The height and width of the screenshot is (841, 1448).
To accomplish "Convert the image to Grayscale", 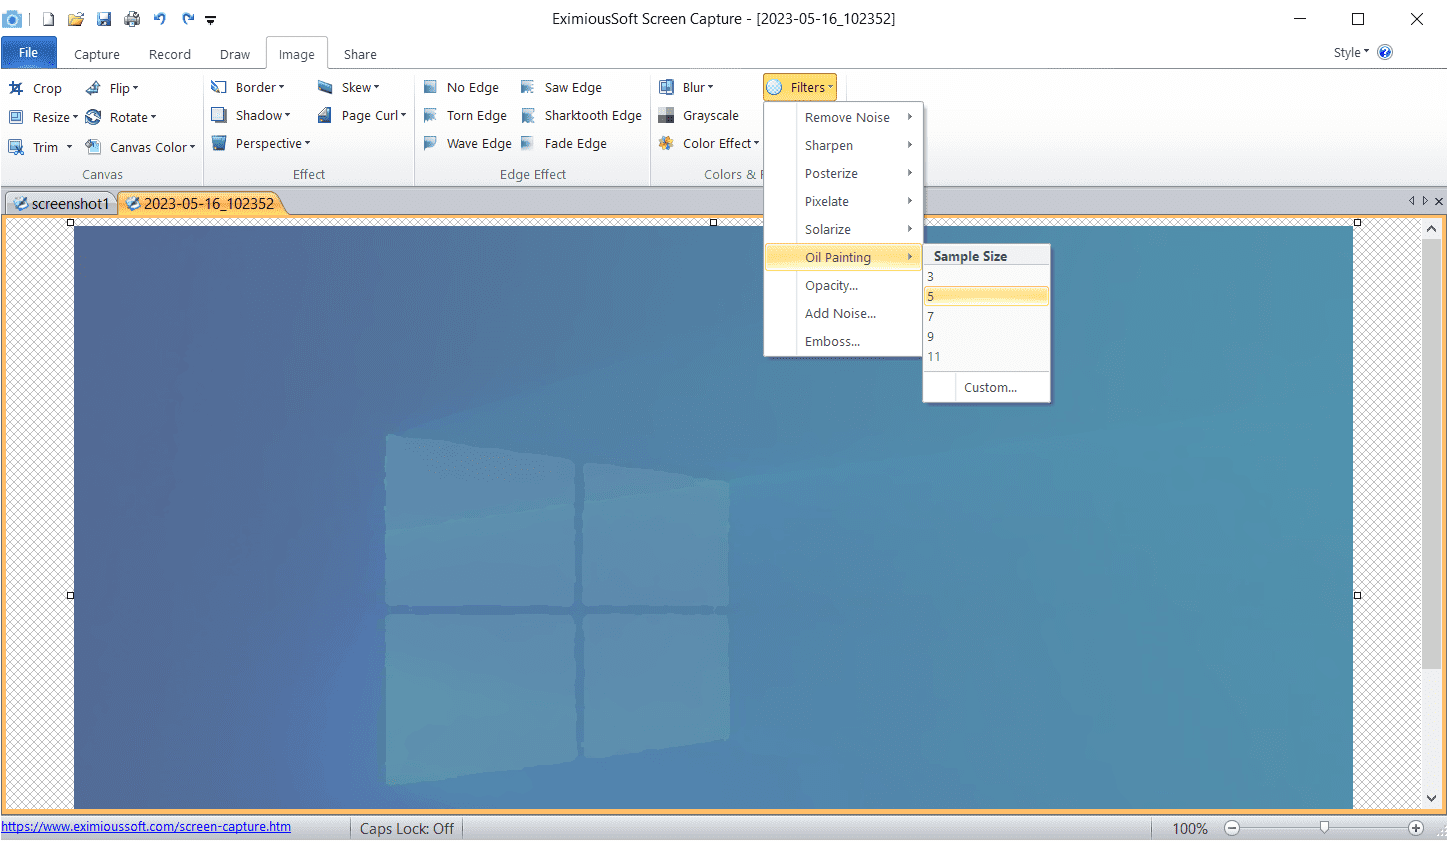I will click(699, 116).
